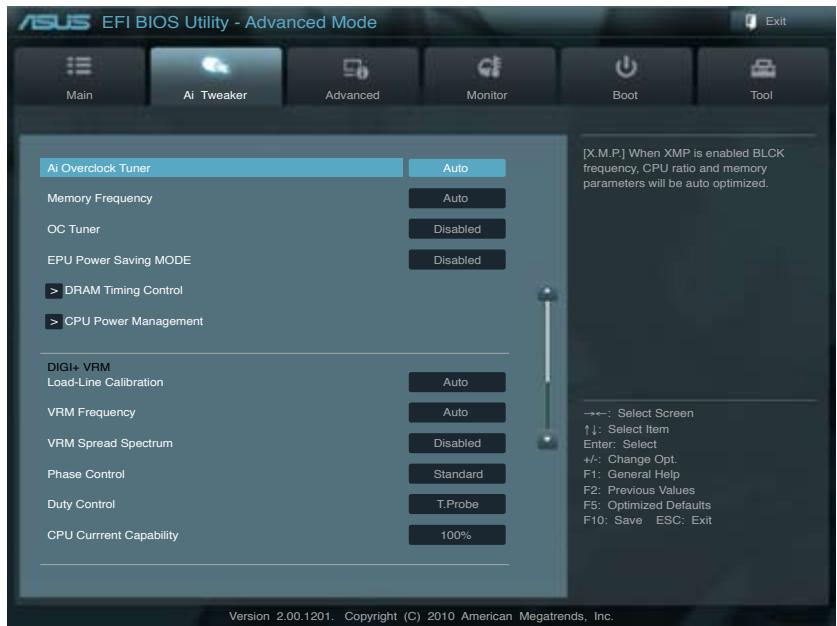The height and width of the screenshot is (626, 837).
Task: Click the scrollbar up arrow
Action: click(x=547, y=293)
